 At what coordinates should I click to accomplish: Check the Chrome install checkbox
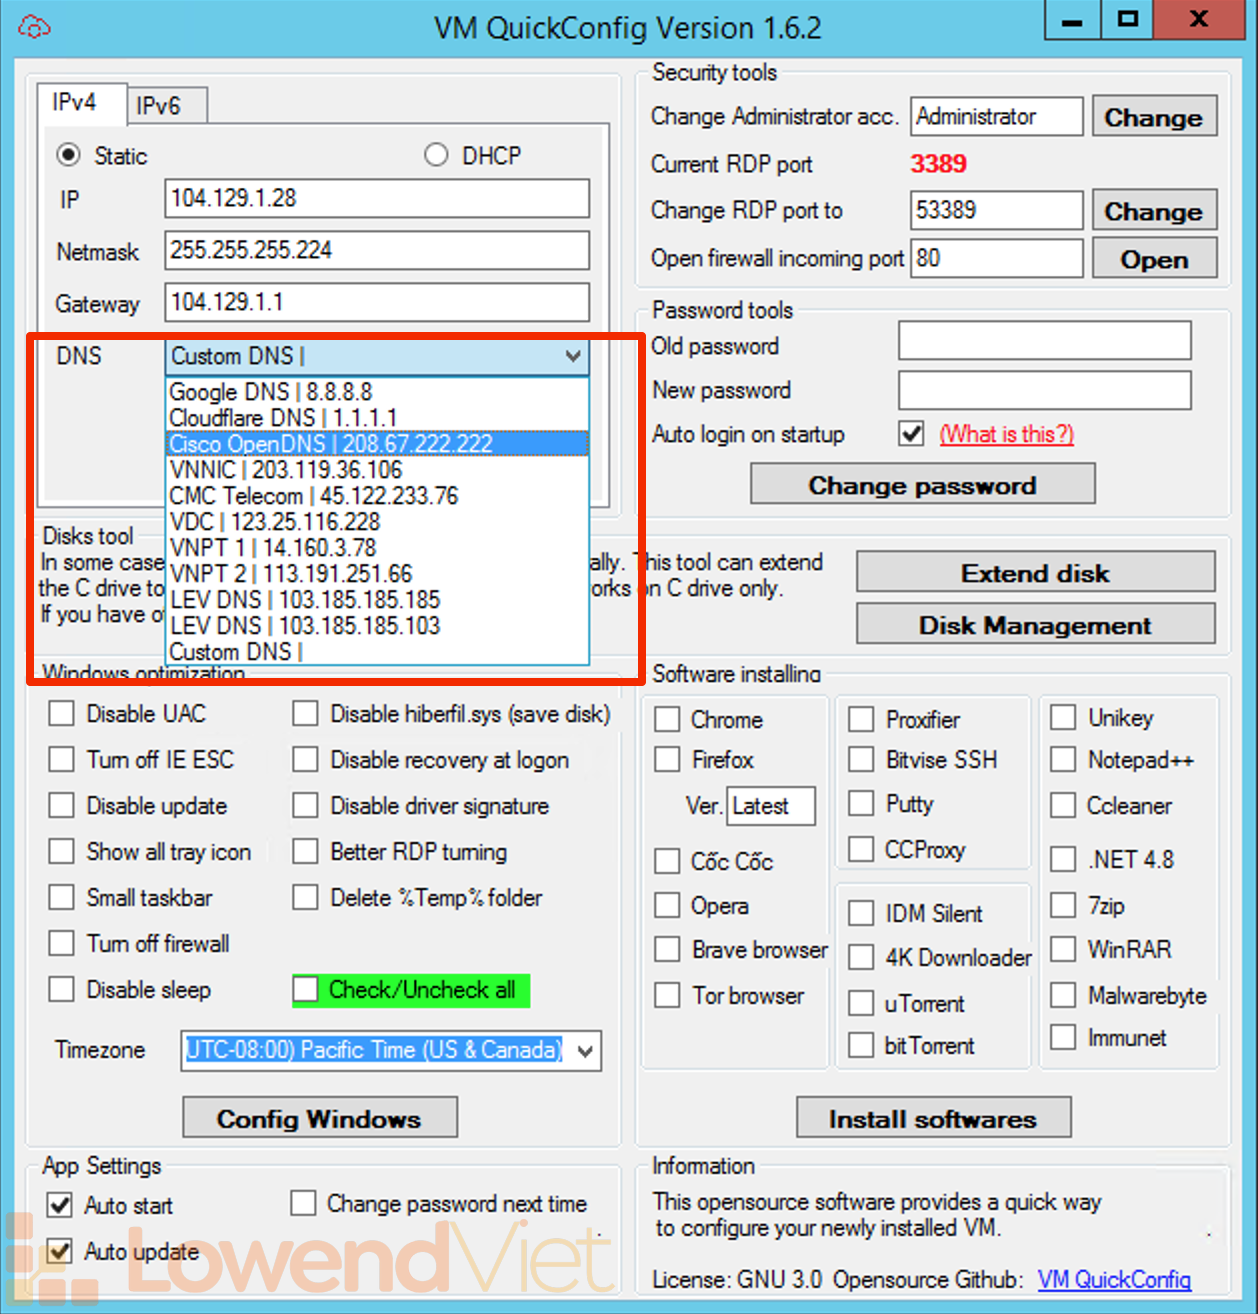[x=667, y=720]
